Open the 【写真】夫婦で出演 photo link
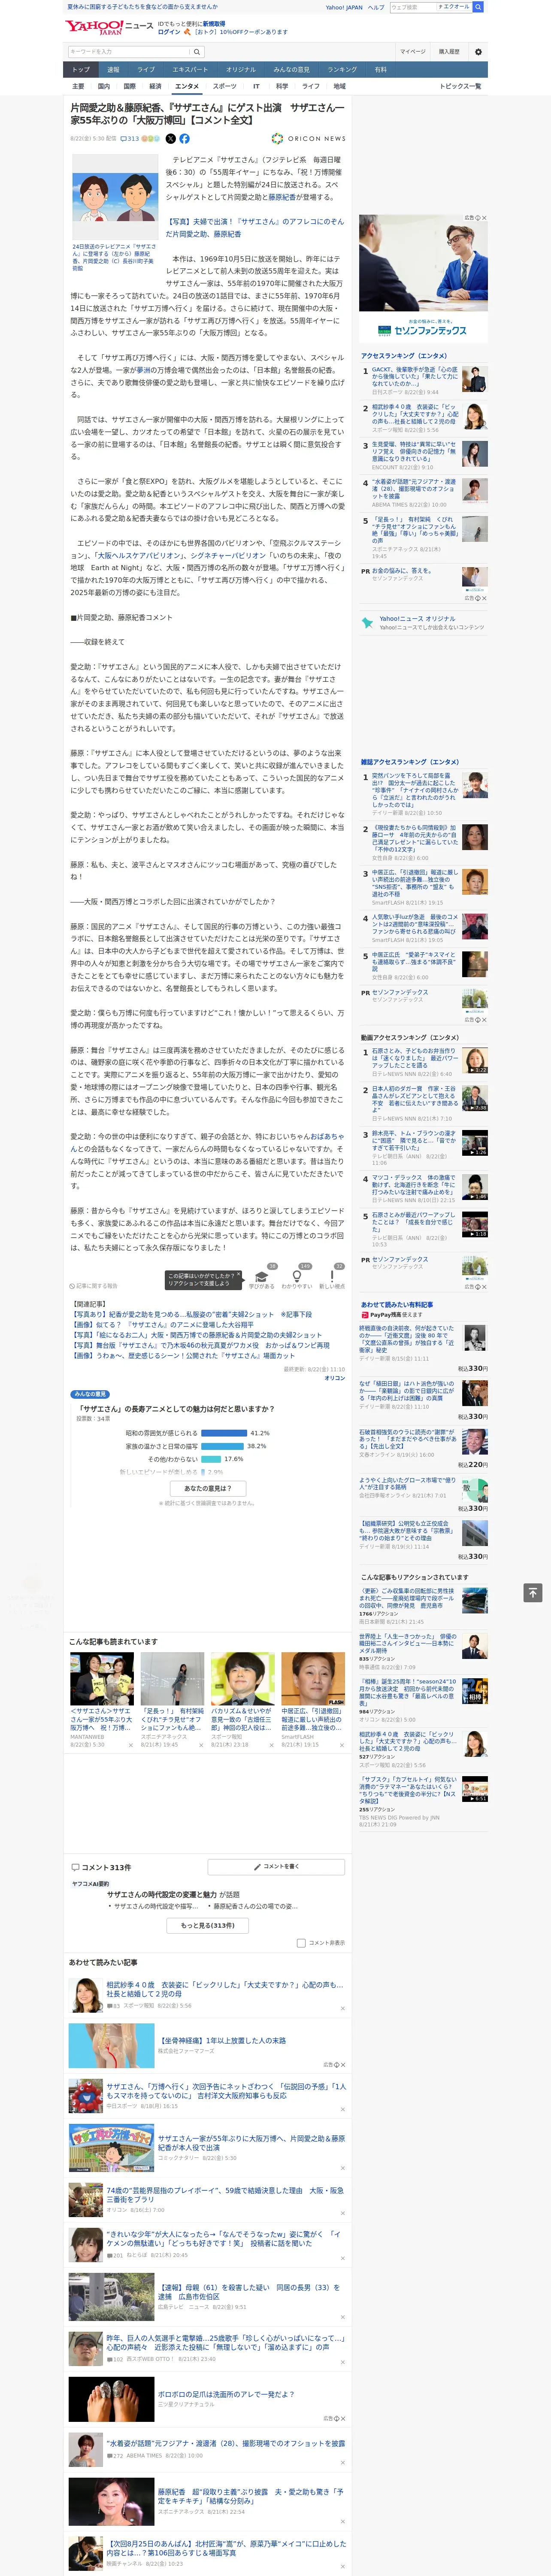 click(x=254, y=228)
